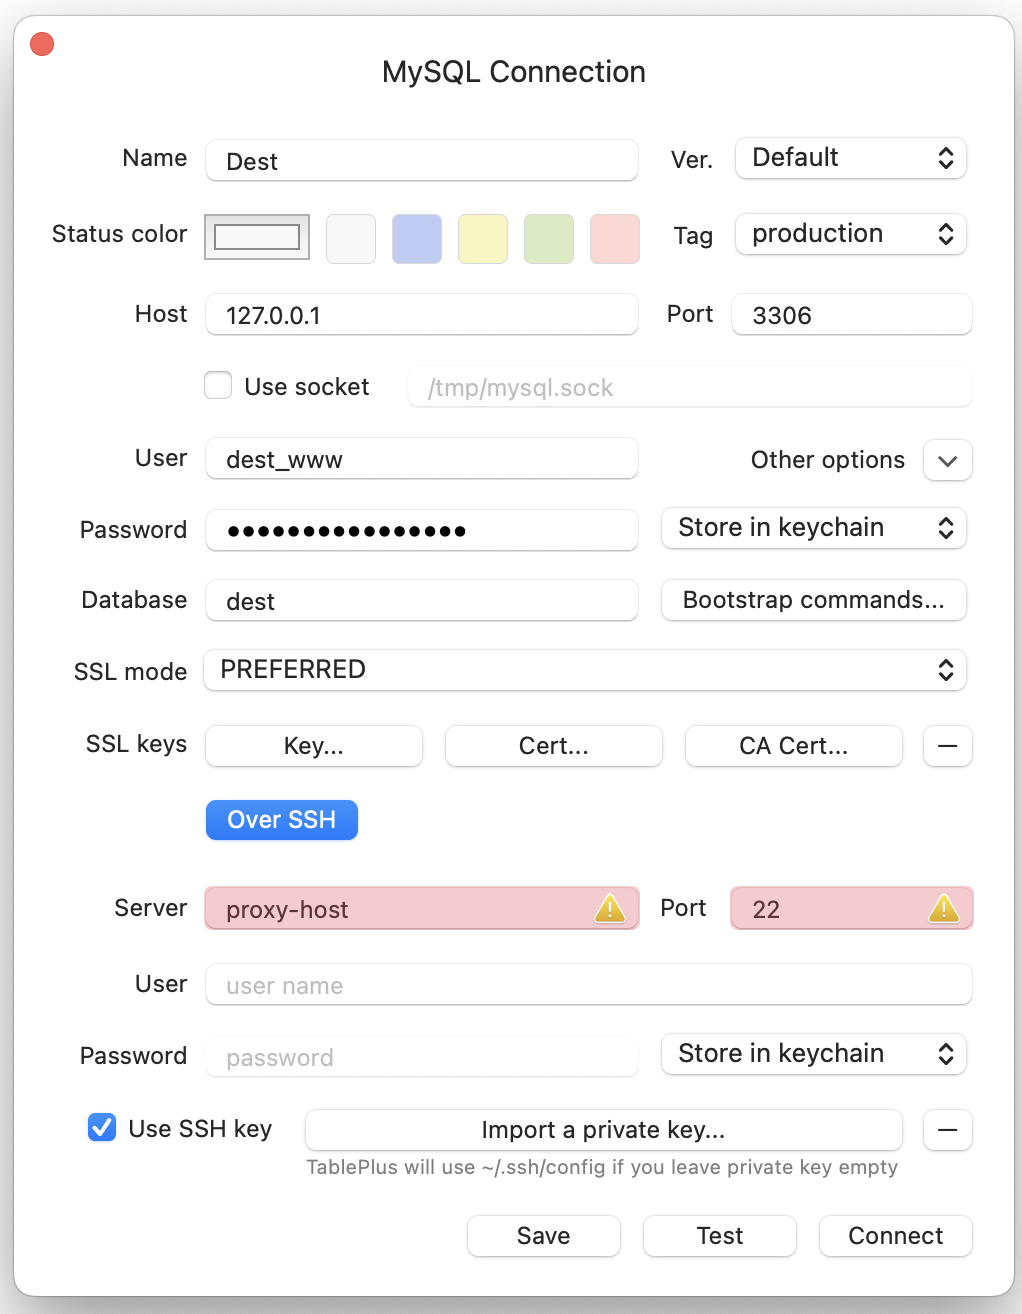This screenshot has width=1022, height=1314.
Task: Choose an SSL key file via Key button
Action: tap(313, 746)
